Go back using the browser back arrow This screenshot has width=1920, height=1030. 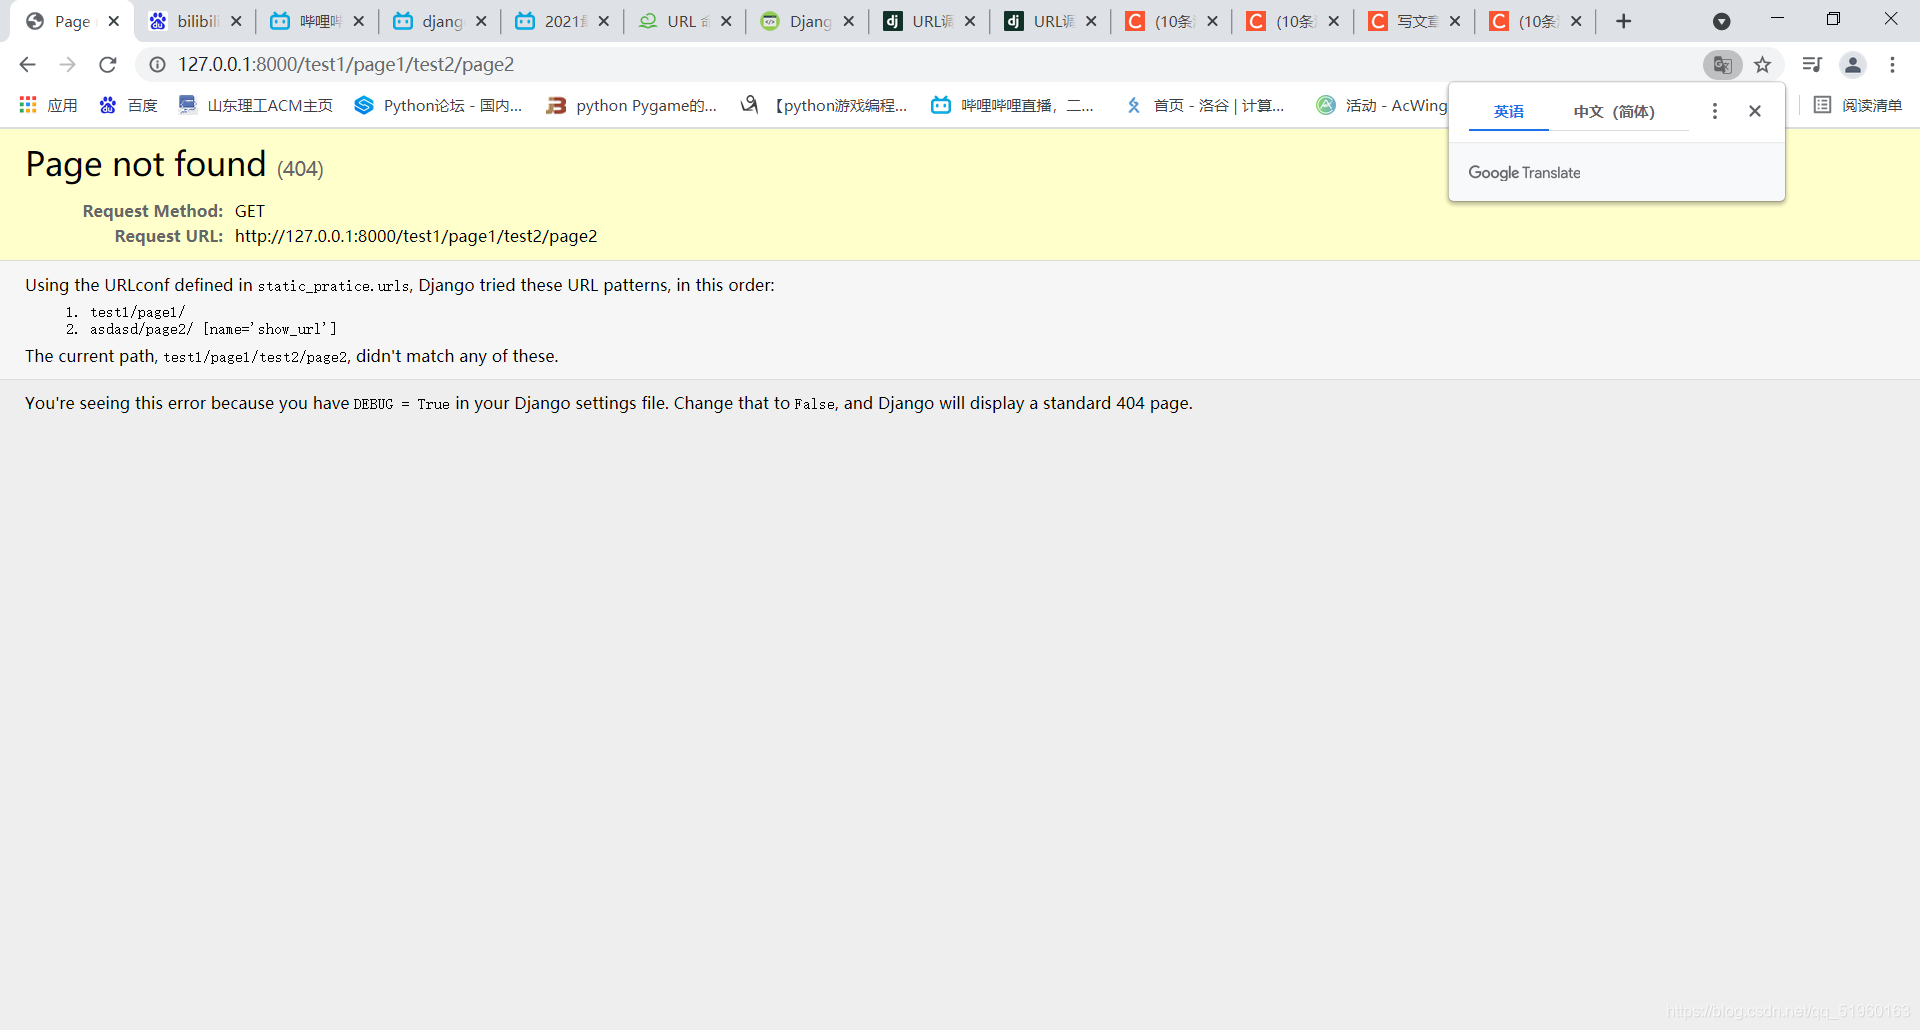tap(27, 65)
